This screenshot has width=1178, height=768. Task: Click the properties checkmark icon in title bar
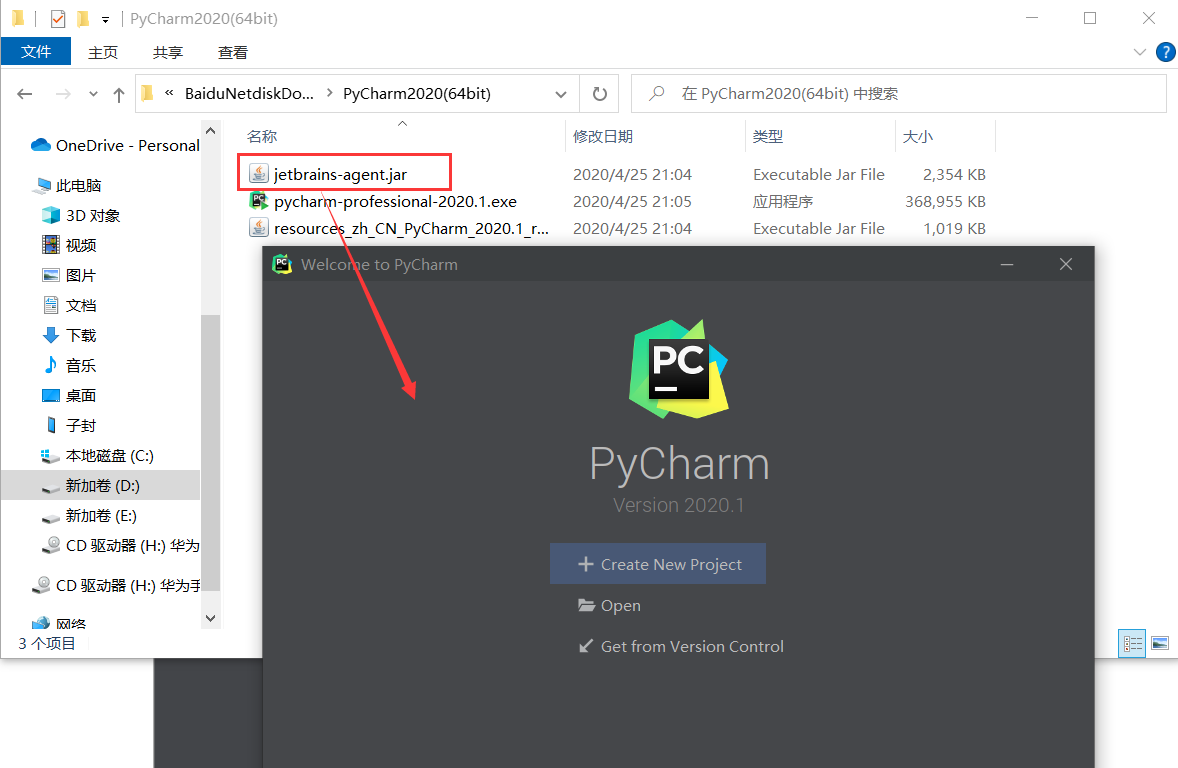tap(58, 18)
